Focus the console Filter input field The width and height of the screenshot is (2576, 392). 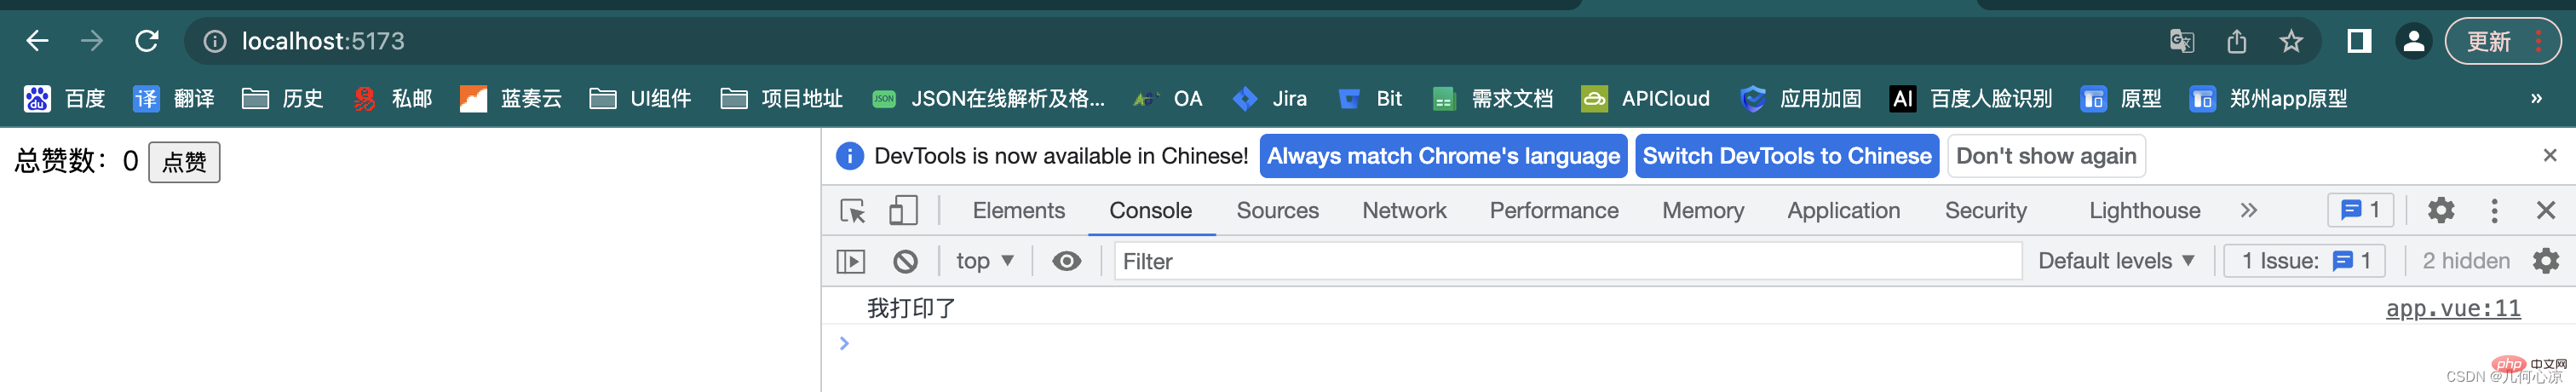click(x=1568, y=262)
